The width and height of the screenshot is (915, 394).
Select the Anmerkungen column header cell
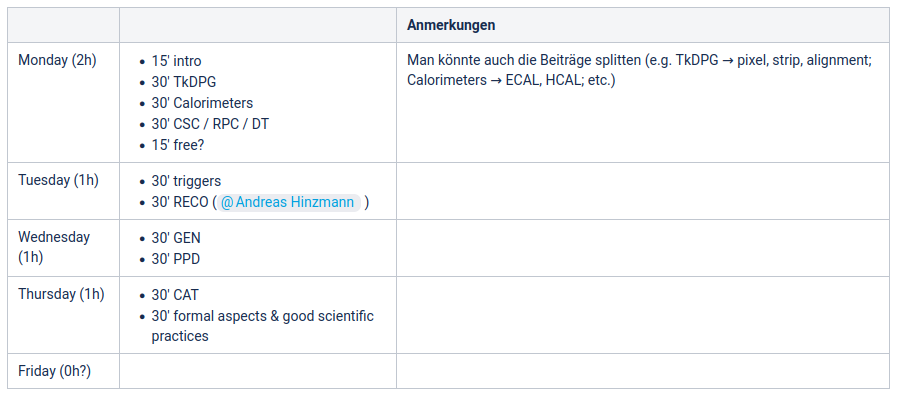(642, 25)
